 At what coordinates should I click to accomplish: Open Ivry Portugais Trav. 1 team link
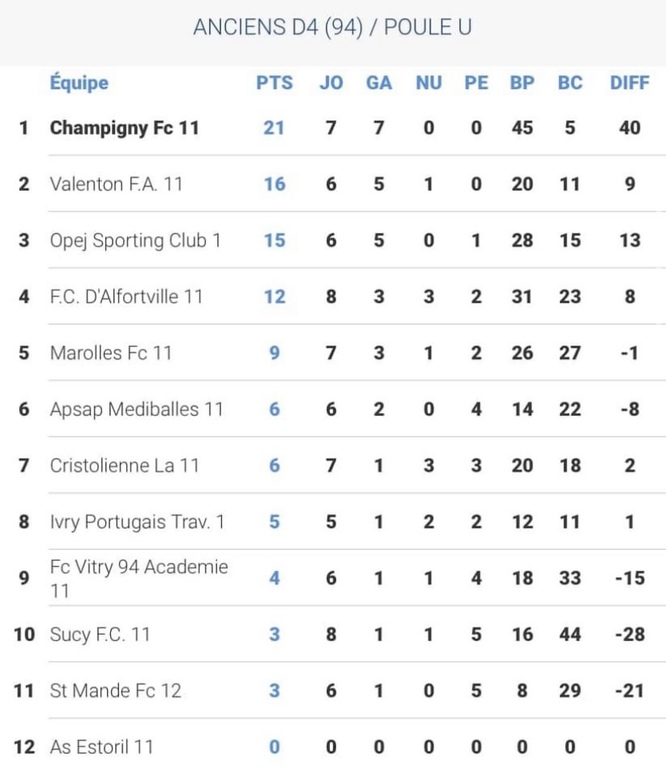(x=137, y=521)
